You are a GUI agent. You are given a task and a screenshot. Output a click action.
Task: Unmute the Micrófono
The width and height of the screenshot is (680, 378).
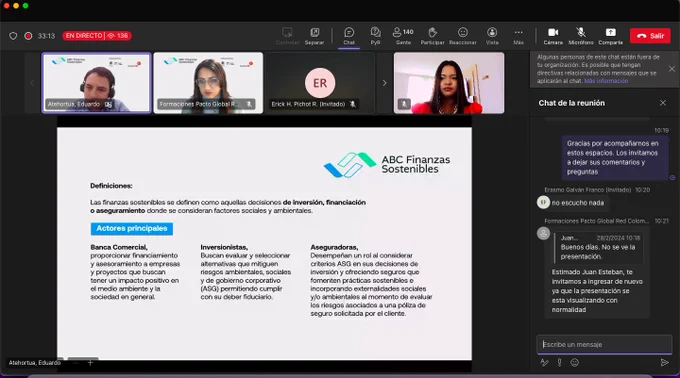(581, 36)
